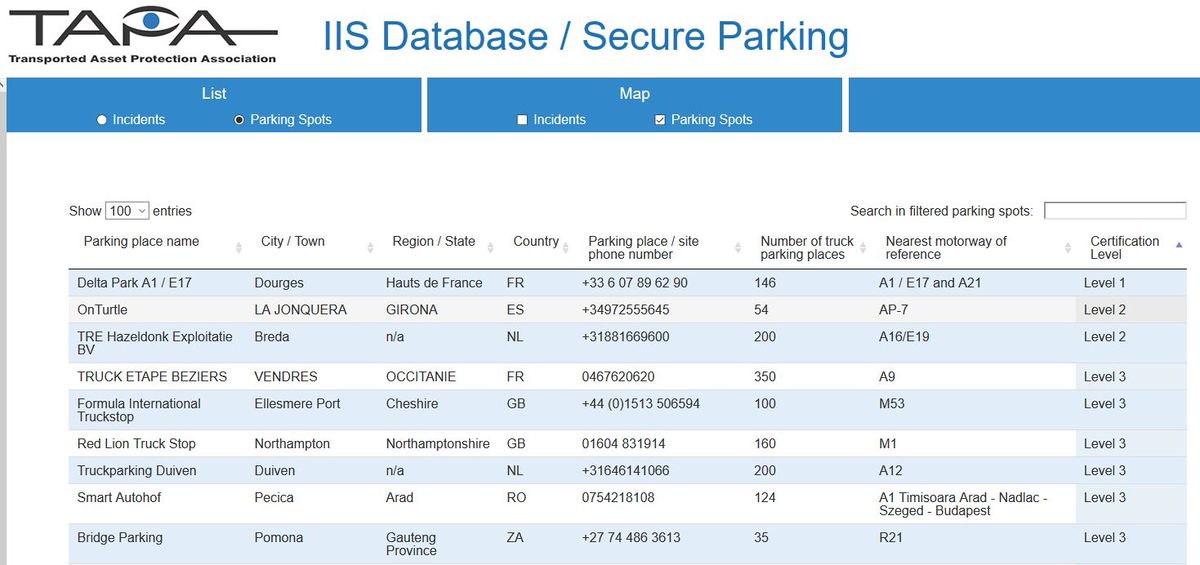Select the List Incidents radio button
1200x565 pixels.
pyautogui.click(x=101, y=120)
